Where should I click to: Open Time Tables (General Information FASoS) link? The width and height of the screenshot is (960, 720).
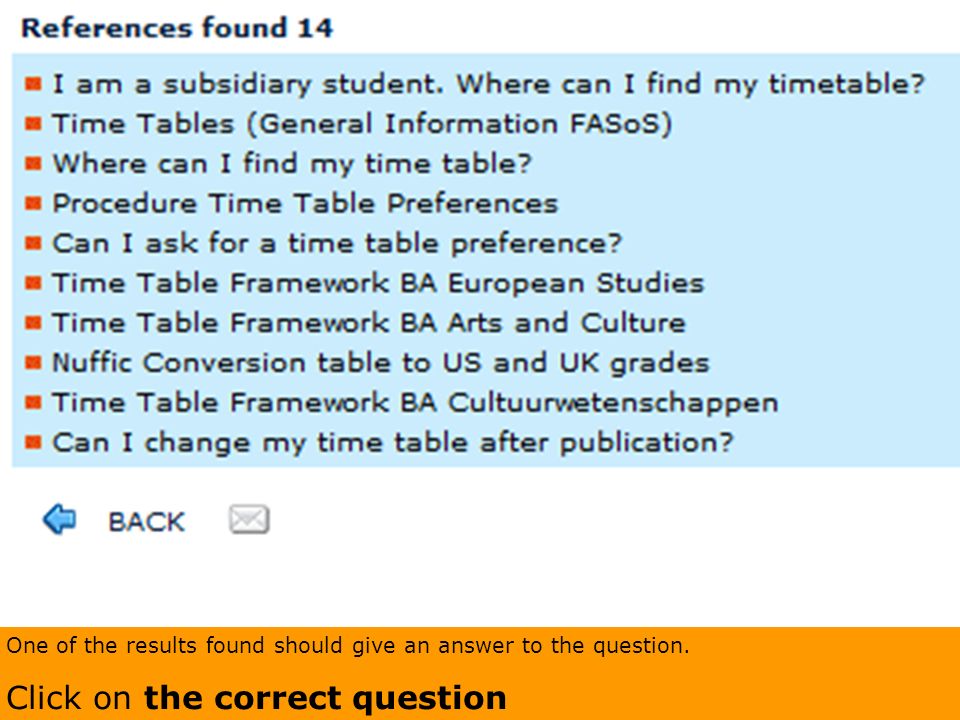[362, 124]
